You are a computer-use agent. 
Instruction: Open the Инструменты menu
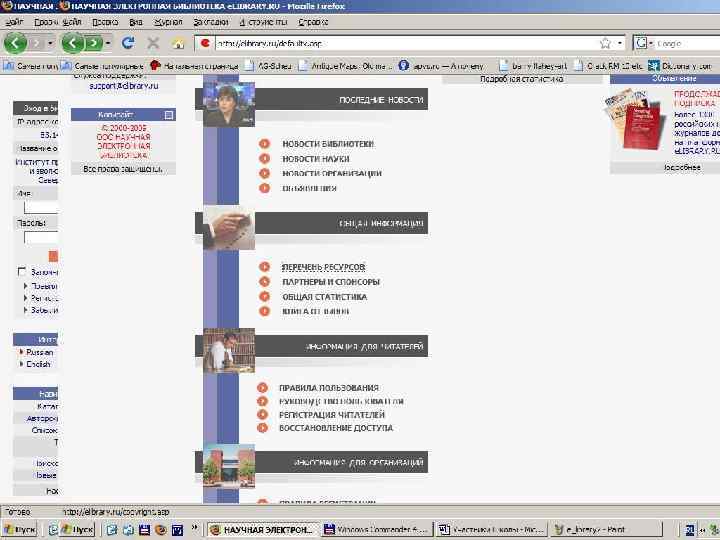263,22
